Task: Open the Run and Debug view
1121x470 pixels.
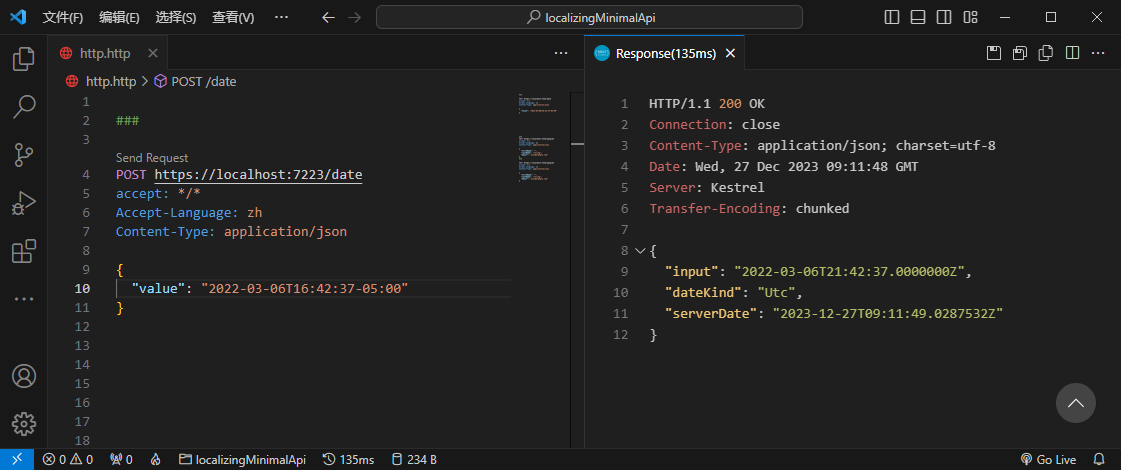Action: 23,203
